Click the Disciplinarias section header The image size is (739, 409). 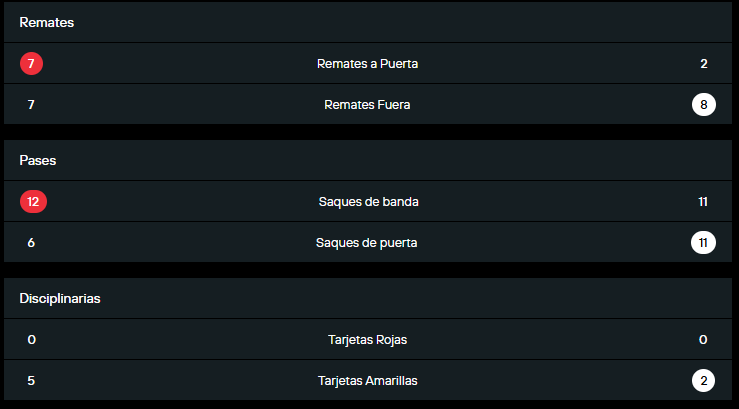pyautogui.click(x=60, y=298)
